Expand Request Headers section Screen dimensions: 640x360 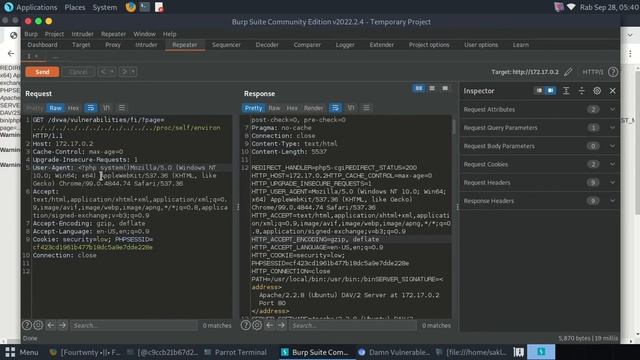(x=539, y=182)
